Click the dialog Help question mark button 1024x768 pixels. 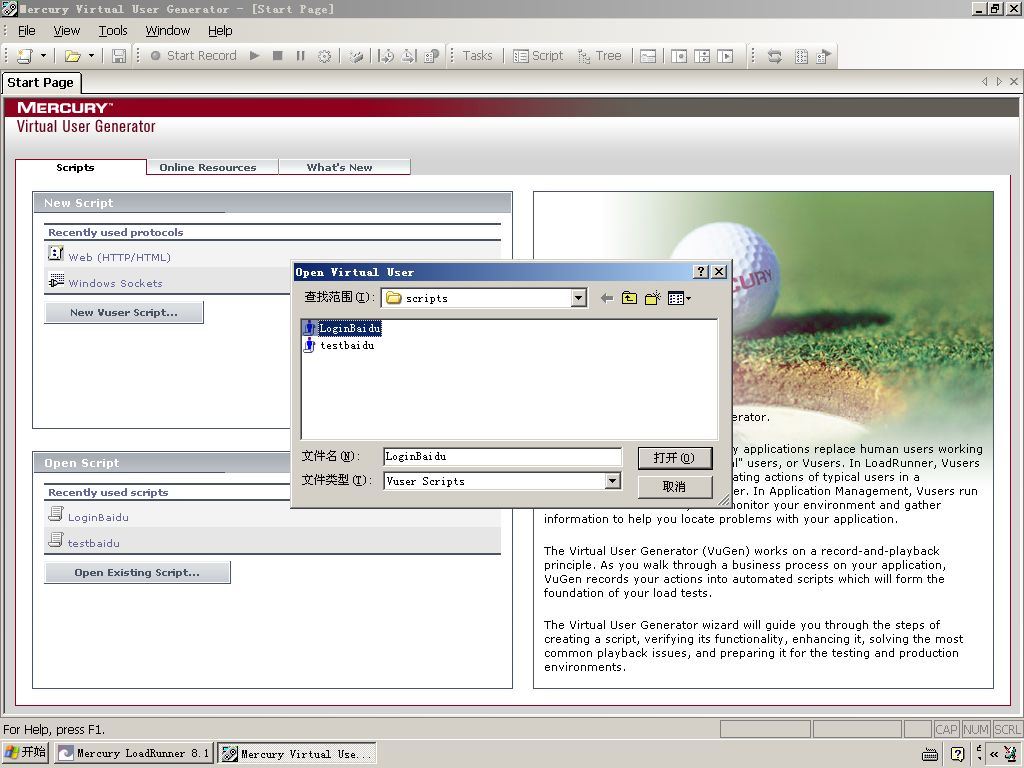701,272
